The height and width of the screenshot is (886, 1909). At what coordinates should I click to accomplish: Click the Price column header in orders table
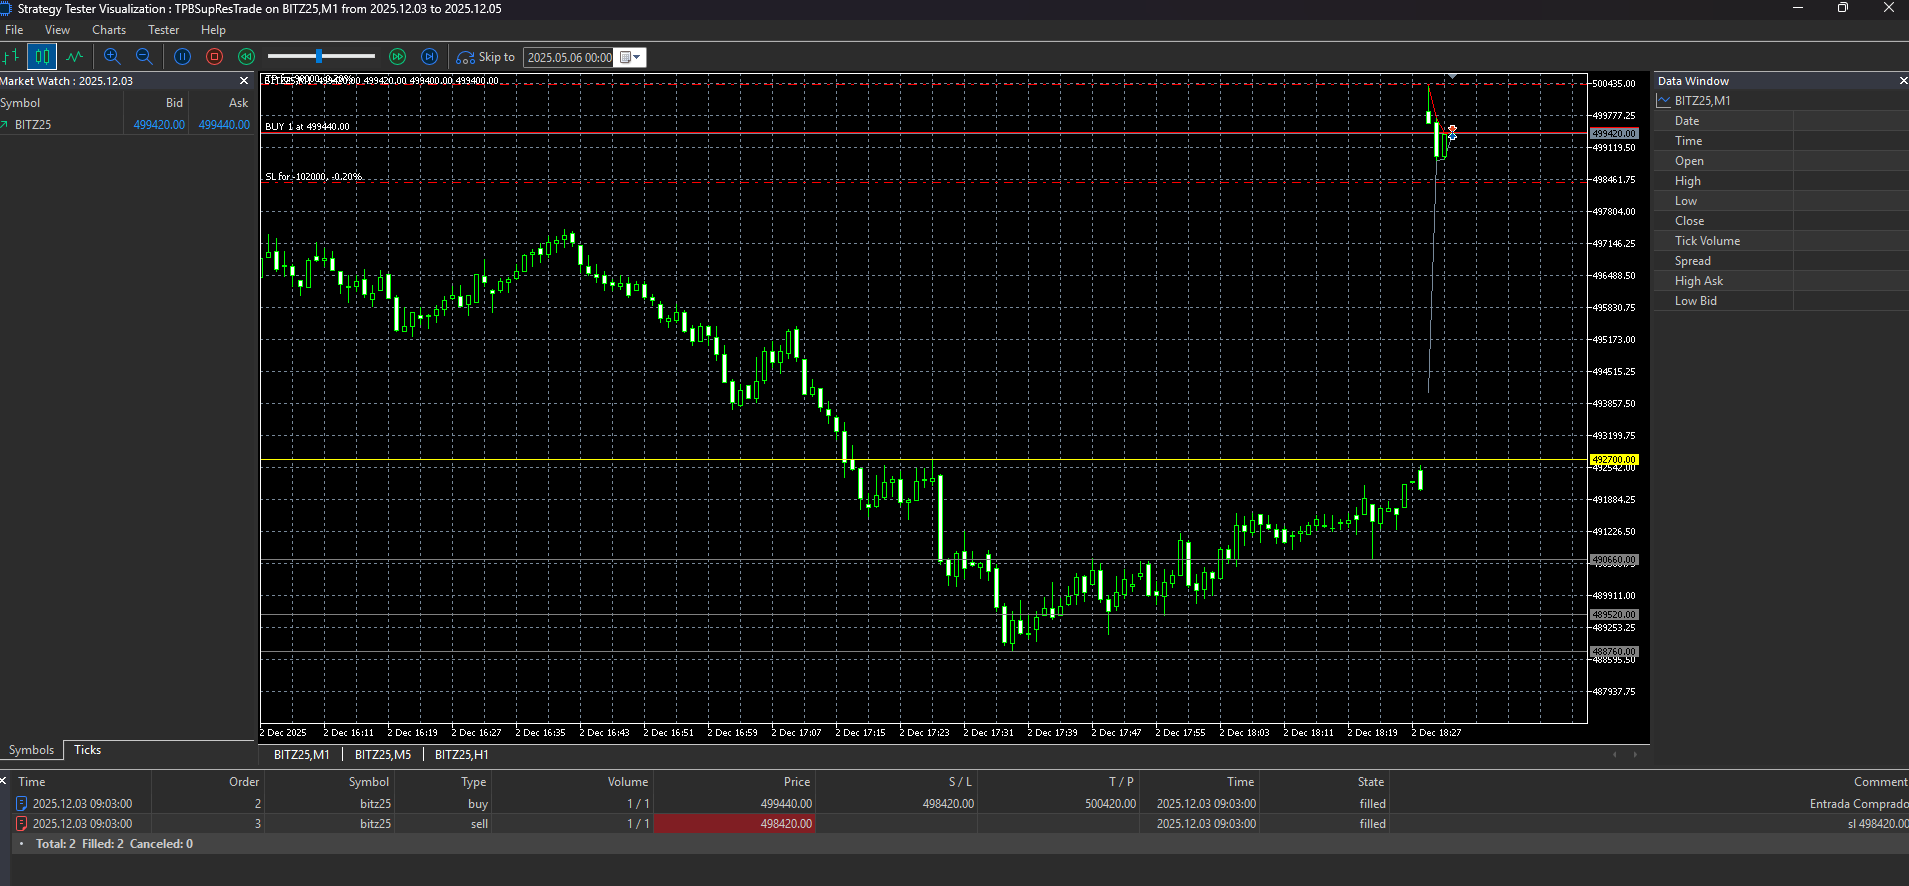click(x=797, y=782)
